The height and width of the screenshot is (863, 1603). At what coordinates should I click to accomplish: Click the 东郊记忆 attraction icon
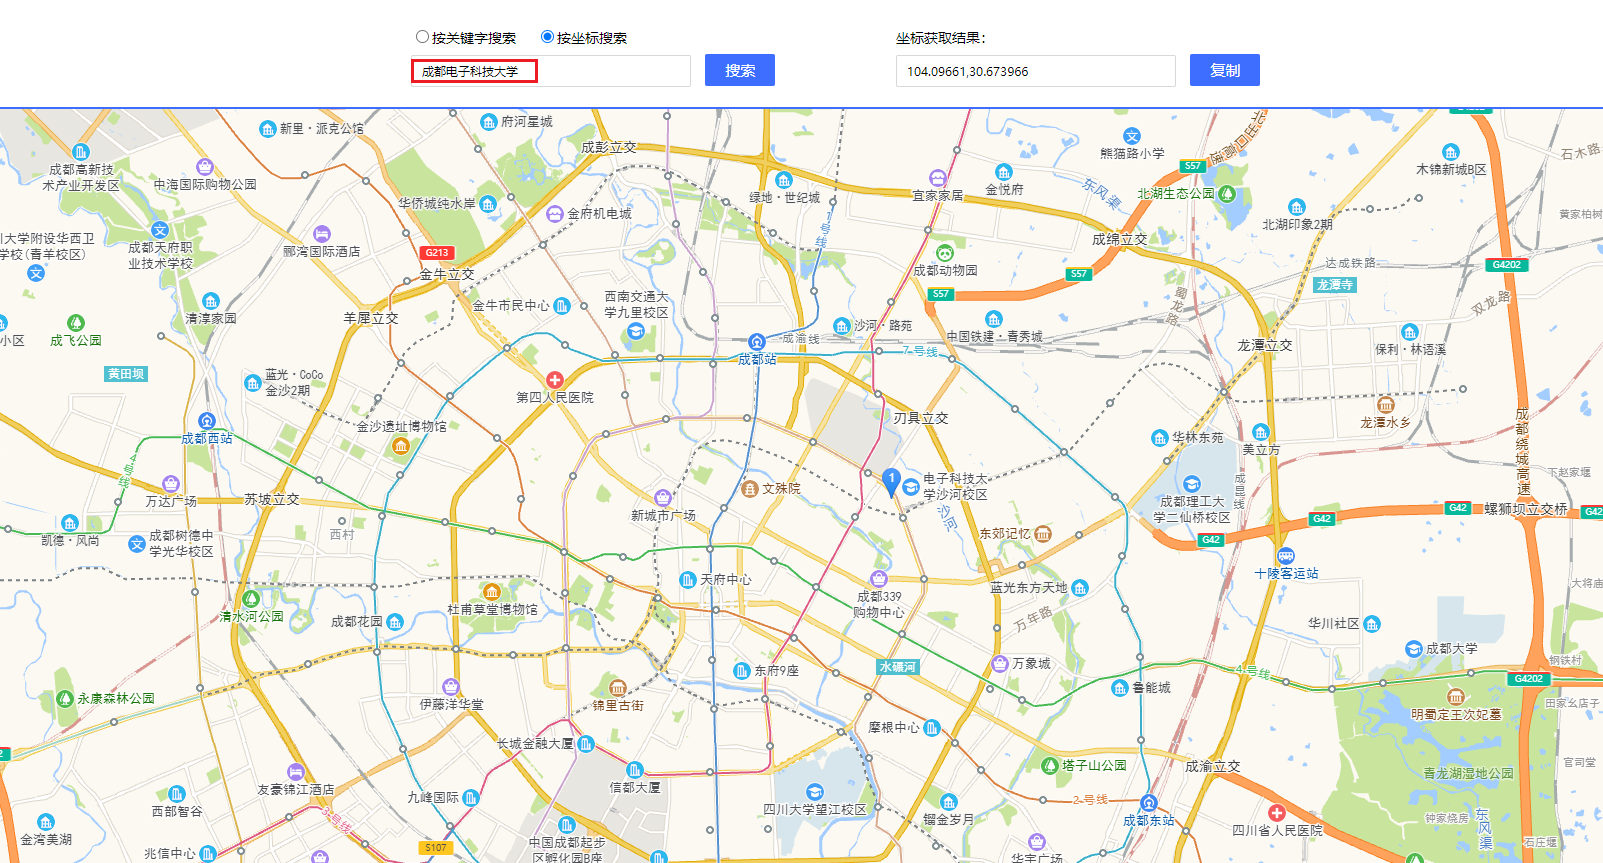pos(1043,533)
